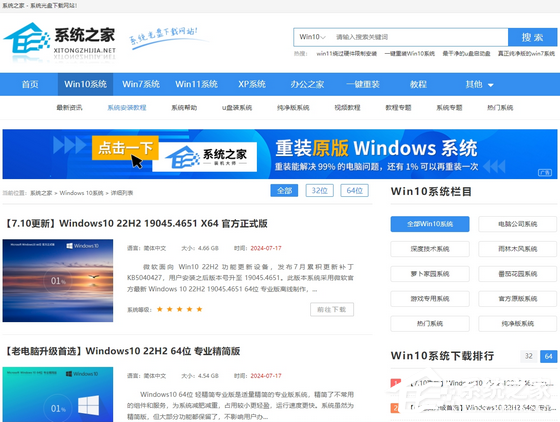Open the 系统专题 sub-navigation link
Image resolution: width=560 pixels, height=422 pixels.
tap(449, 107)
